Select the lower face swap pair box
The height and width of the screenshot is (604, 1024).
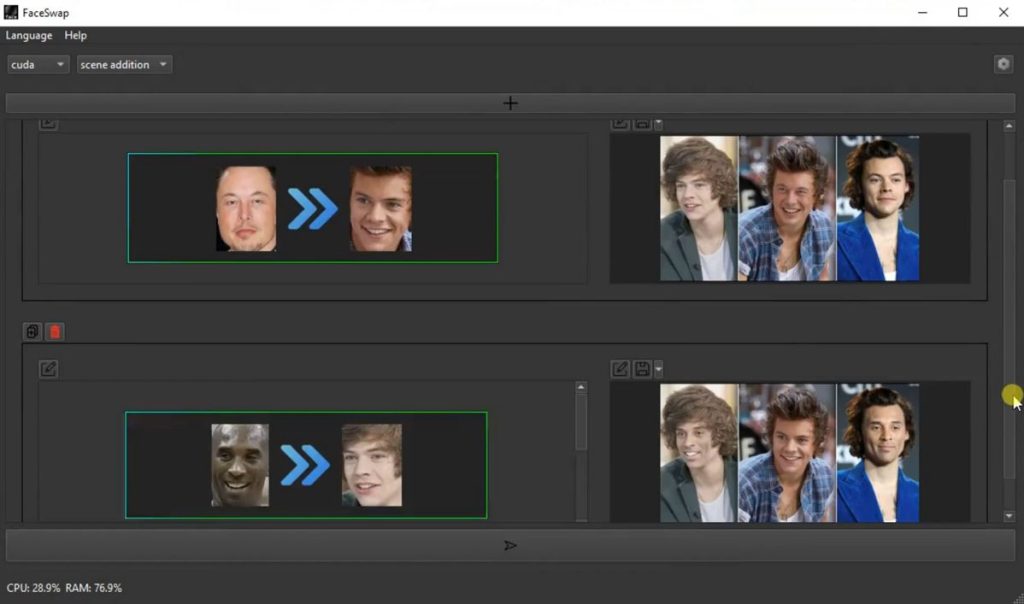click(306, 465)
